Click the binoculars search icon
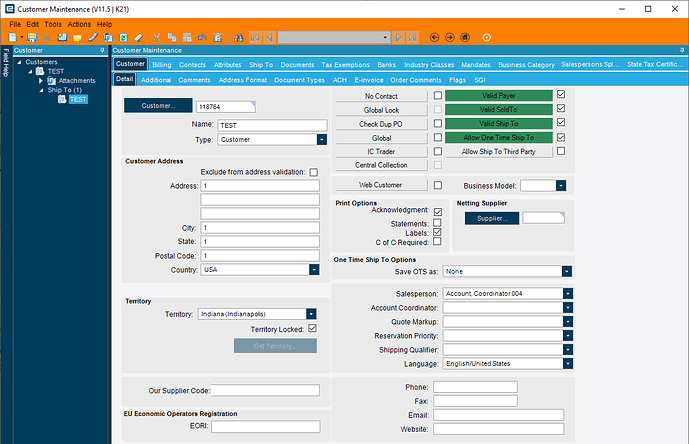 pos(240,37)
